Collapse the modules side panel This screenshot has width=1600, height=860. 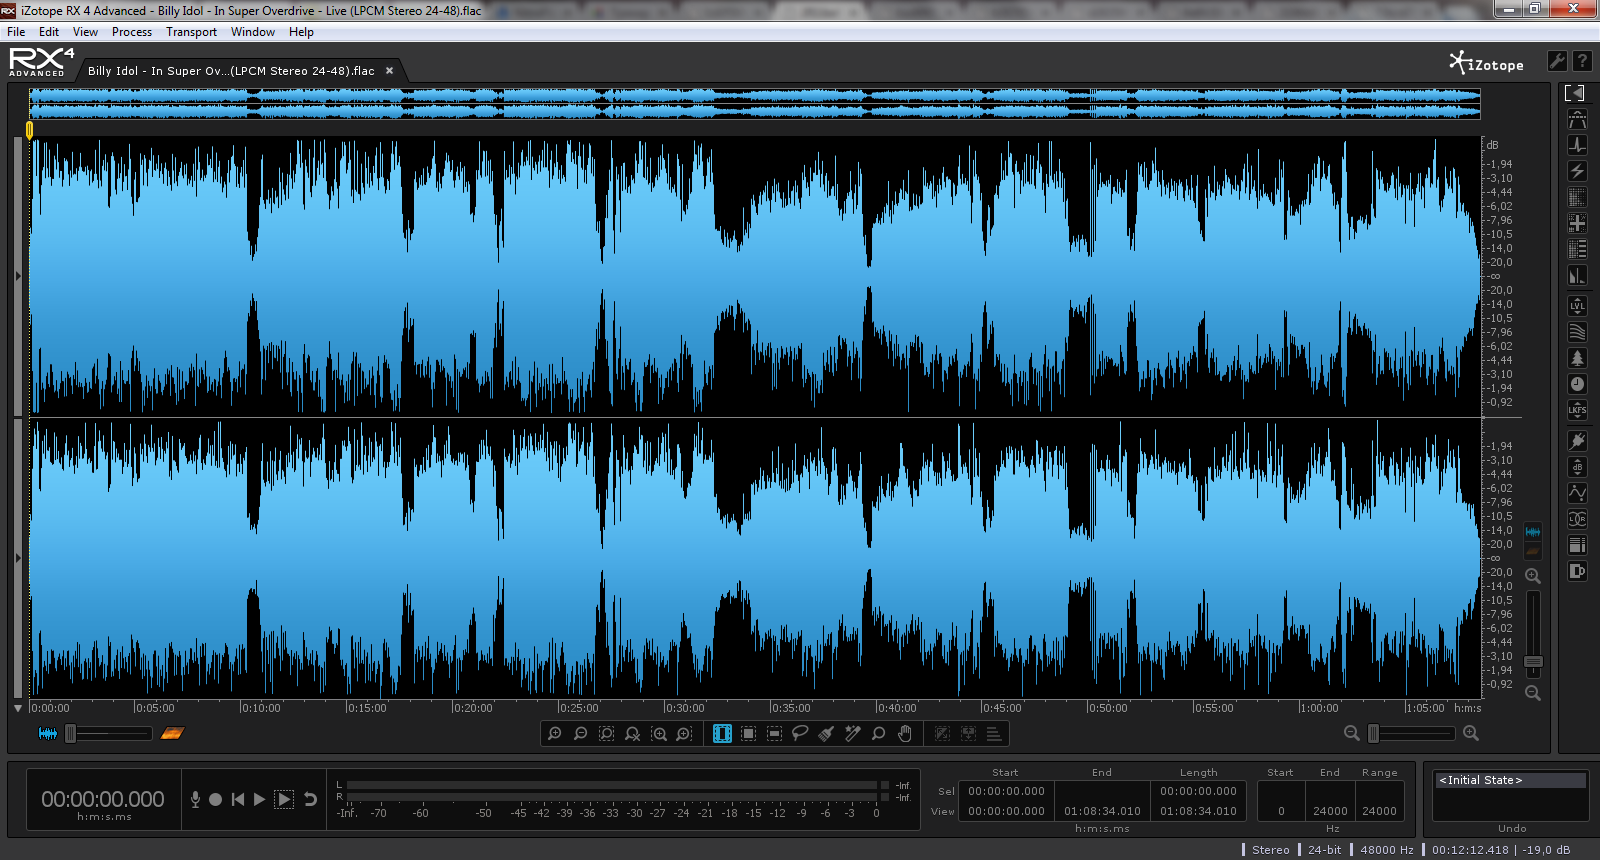point(1575,93)
